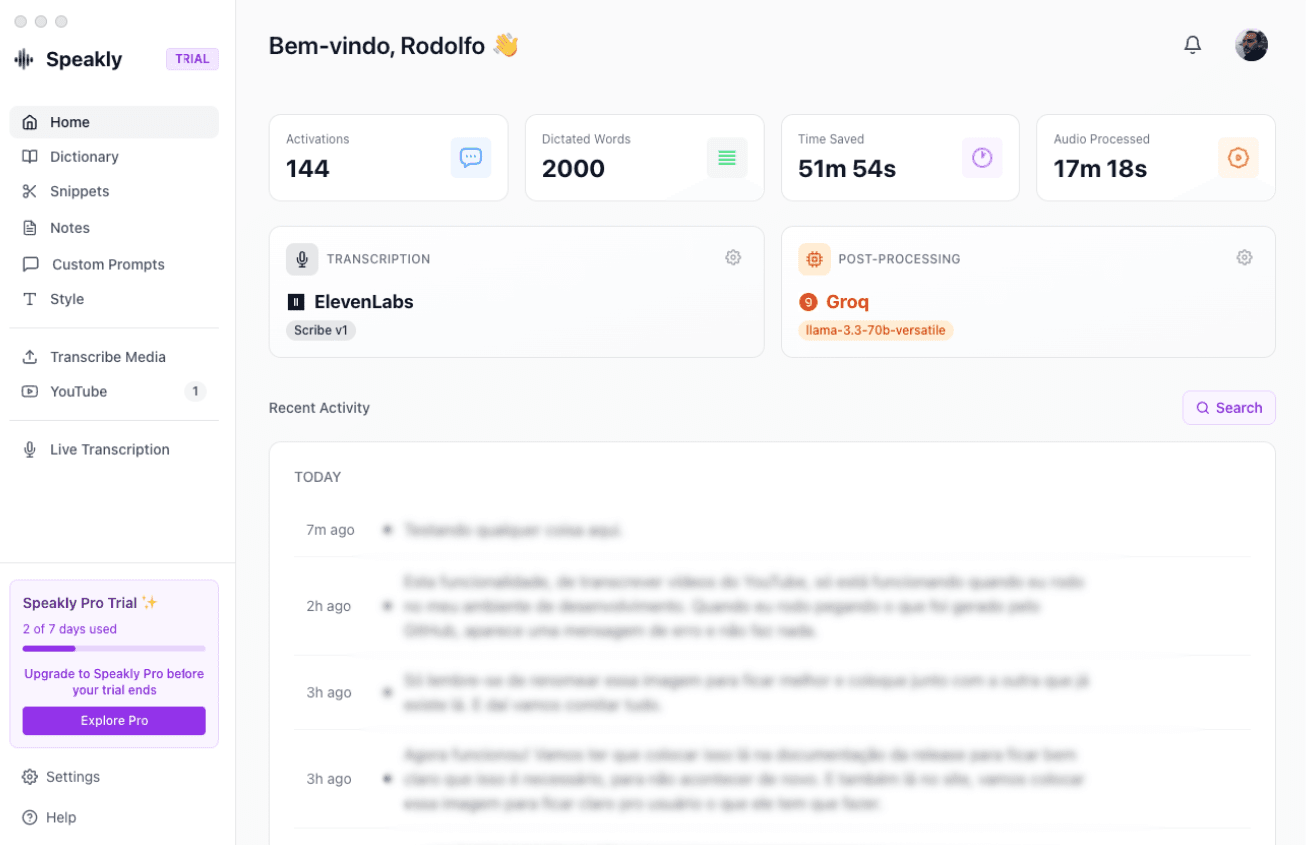
Task: Open the Post-Processing settings gear
Action: tap(1244, 257)
